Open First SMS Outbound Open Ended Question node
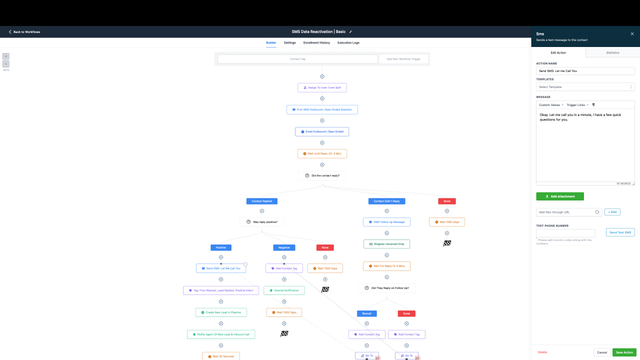 (x=322, y=110)
